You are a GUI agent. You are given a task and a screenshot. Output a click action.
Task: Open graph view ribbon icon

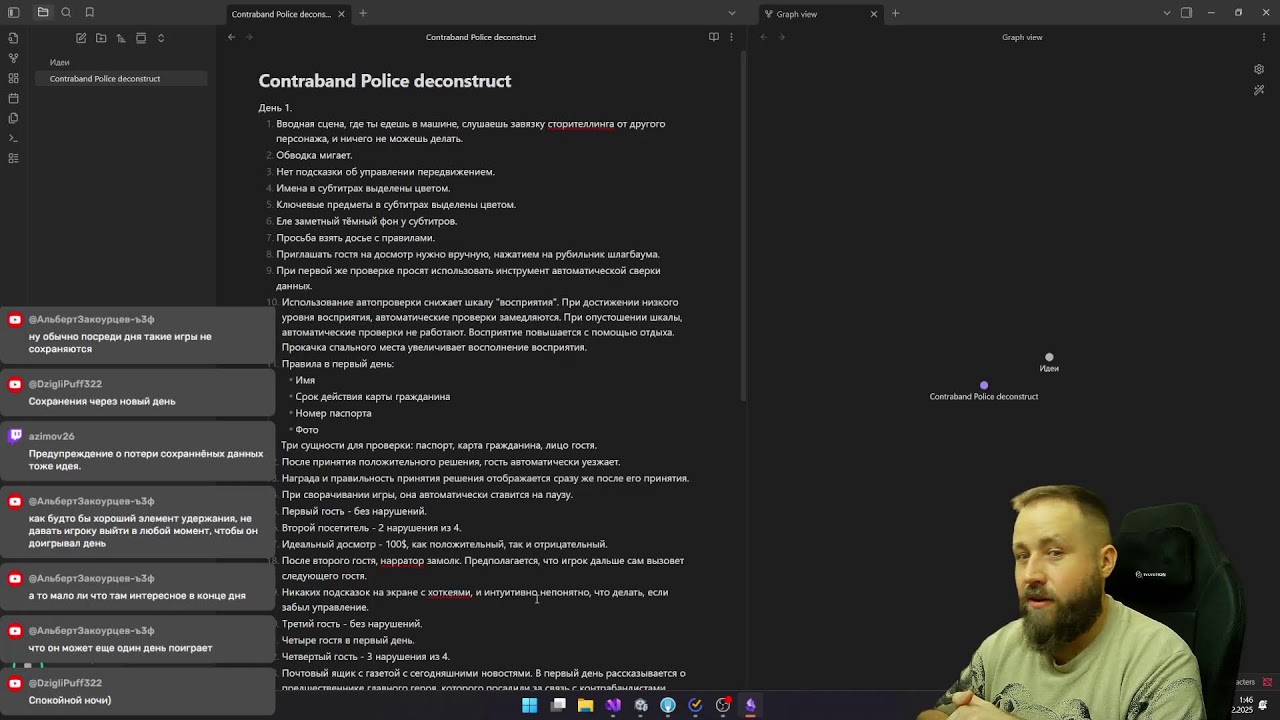[x=13, y=58]
